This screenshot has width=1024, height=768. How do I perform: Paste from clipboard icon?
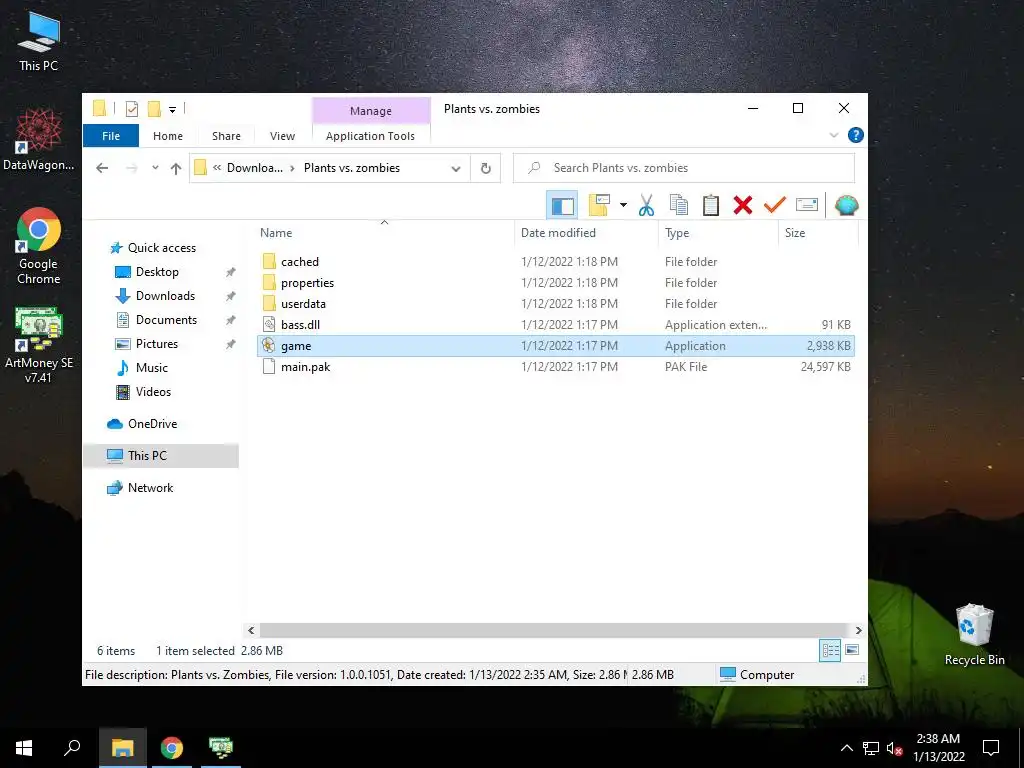coord(711,206)
